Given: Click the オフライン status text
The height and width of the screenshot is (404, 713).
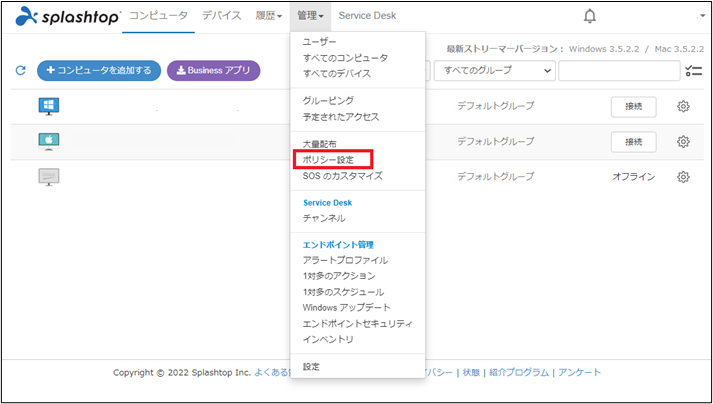Looking at the screenshot, I should pyautogui.click(x=633, y=177).
